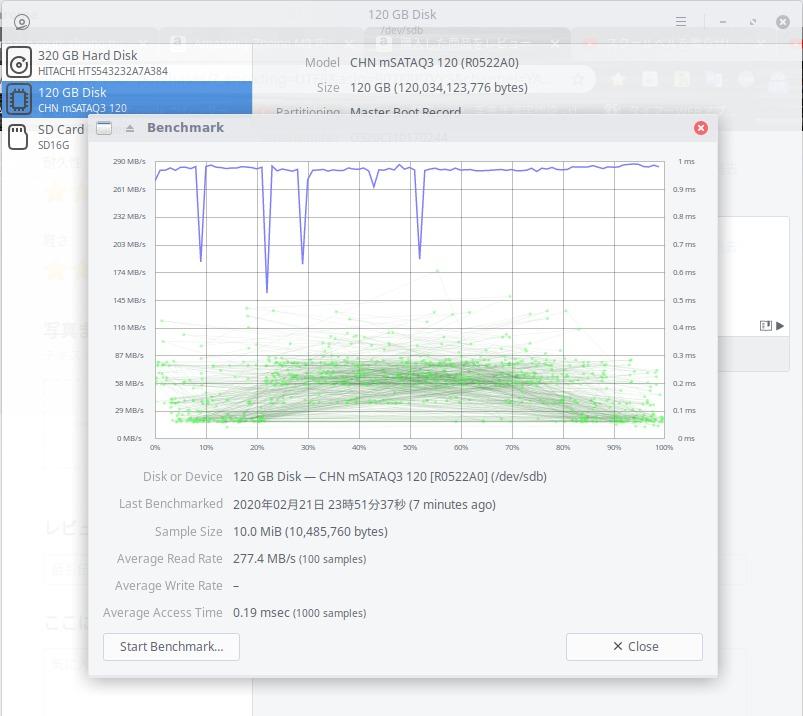The height and width of the screenshot is (716, 803).
Task: Click '10.0 MiB (10,485,760 bytes)' sample size
Action: pos(310,532)
